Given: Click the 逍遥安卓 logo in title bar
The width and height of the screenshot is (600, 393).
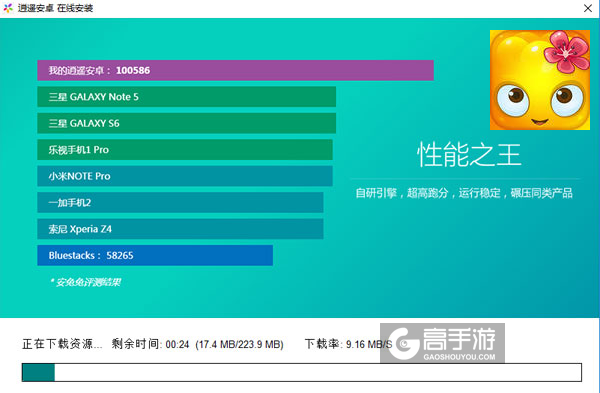Looking at the screenshot, I should [x=8, y=8].
